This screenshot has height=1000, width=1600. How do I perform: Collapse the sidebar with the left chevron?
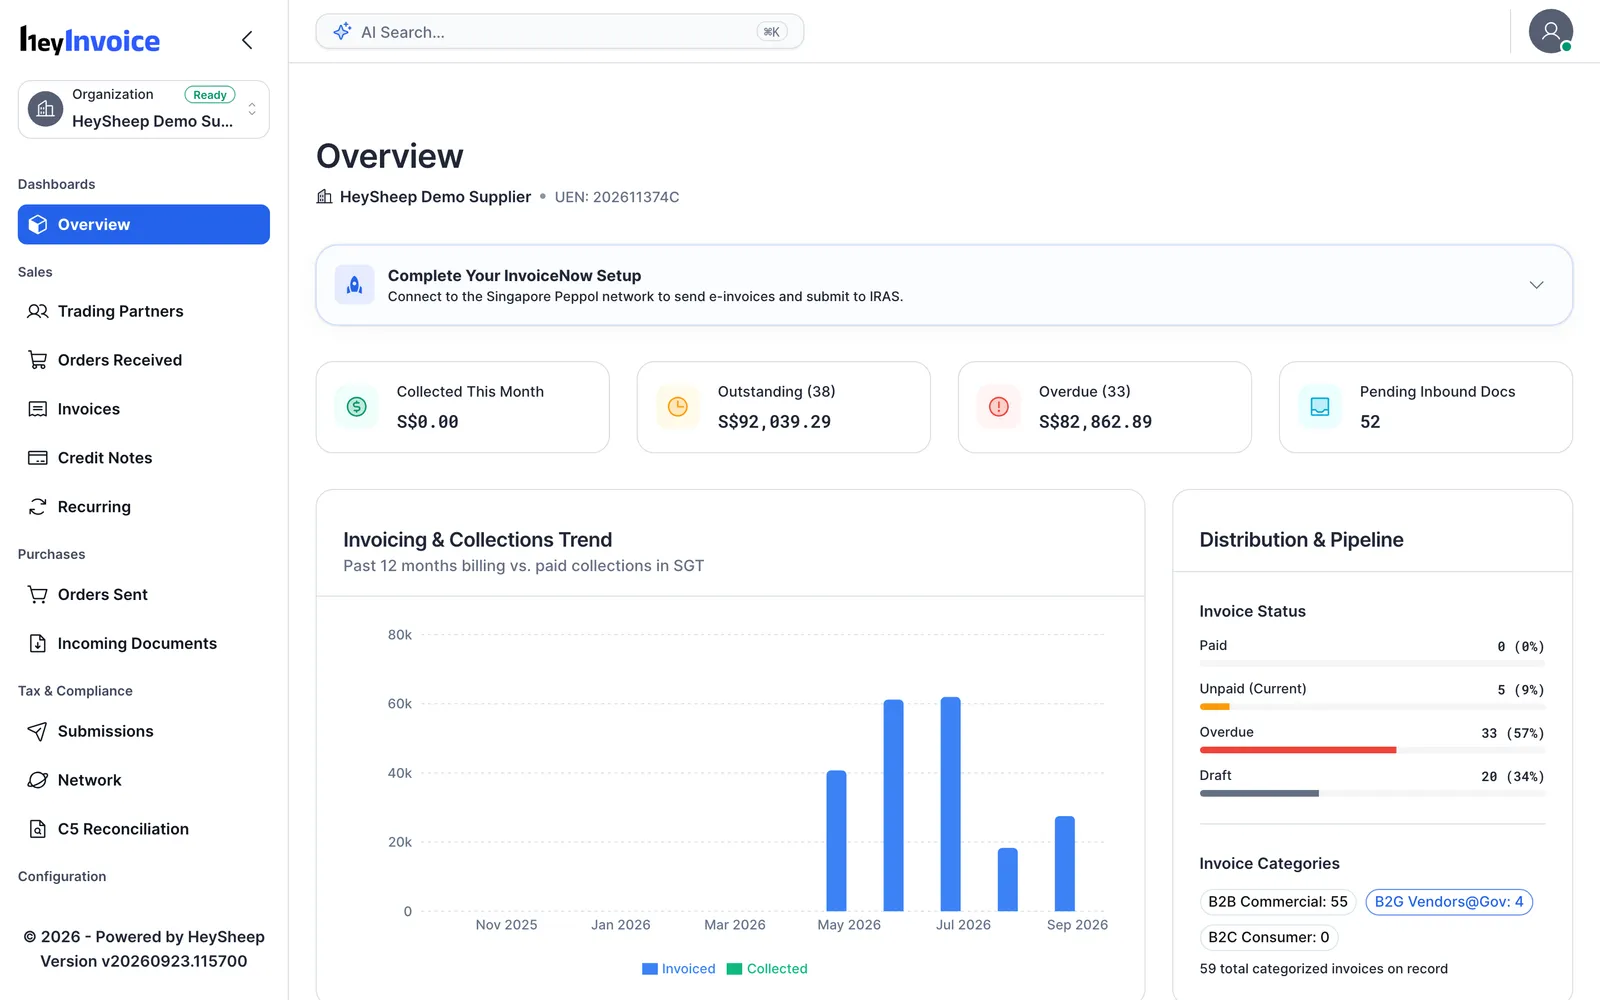247,40
